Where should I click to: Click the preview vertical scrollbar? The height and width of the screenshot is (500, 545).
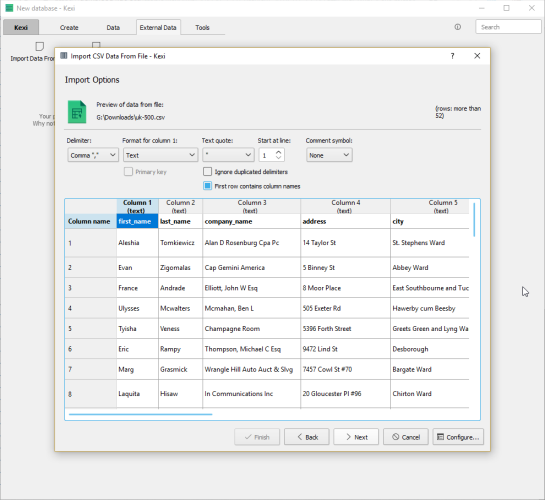[x=474, y=220]
